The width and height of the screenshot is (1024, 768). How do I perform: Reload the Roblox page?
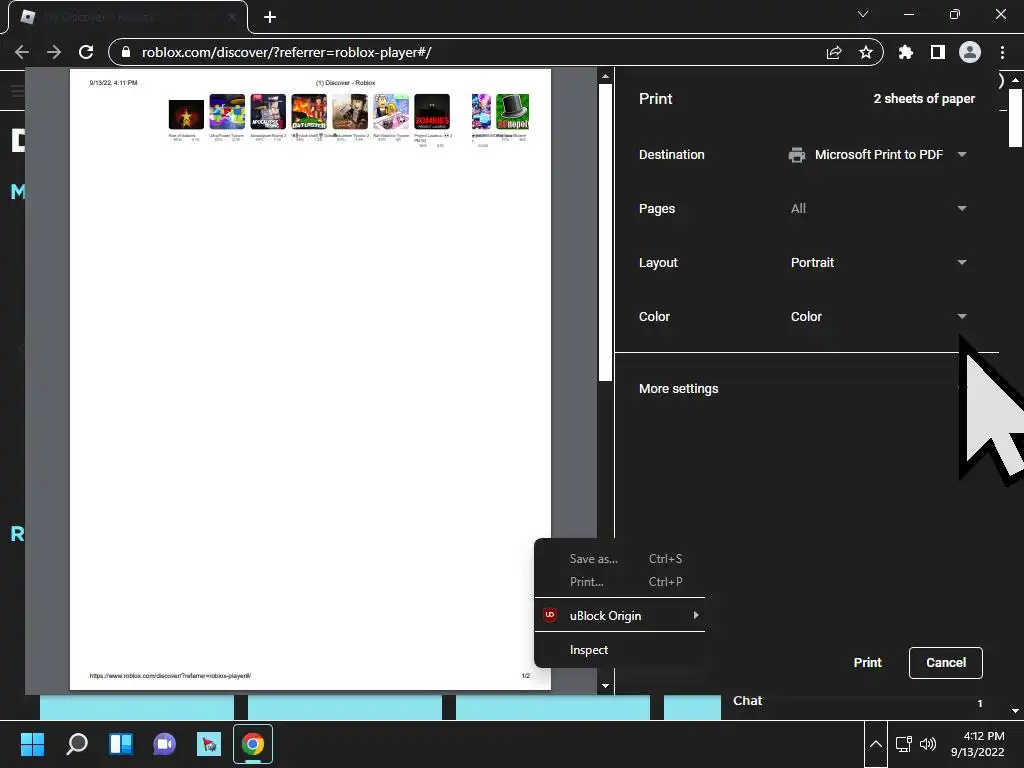point(86,52)
